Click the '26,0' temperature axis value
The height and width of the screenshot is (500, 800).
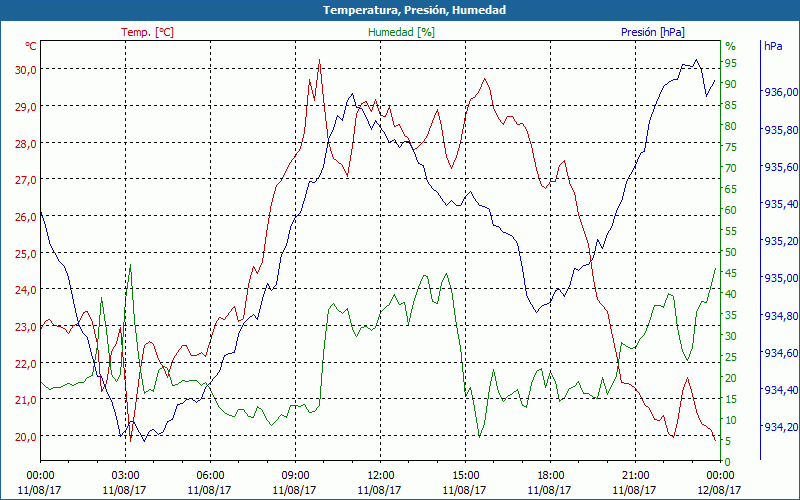pos(26,216)
